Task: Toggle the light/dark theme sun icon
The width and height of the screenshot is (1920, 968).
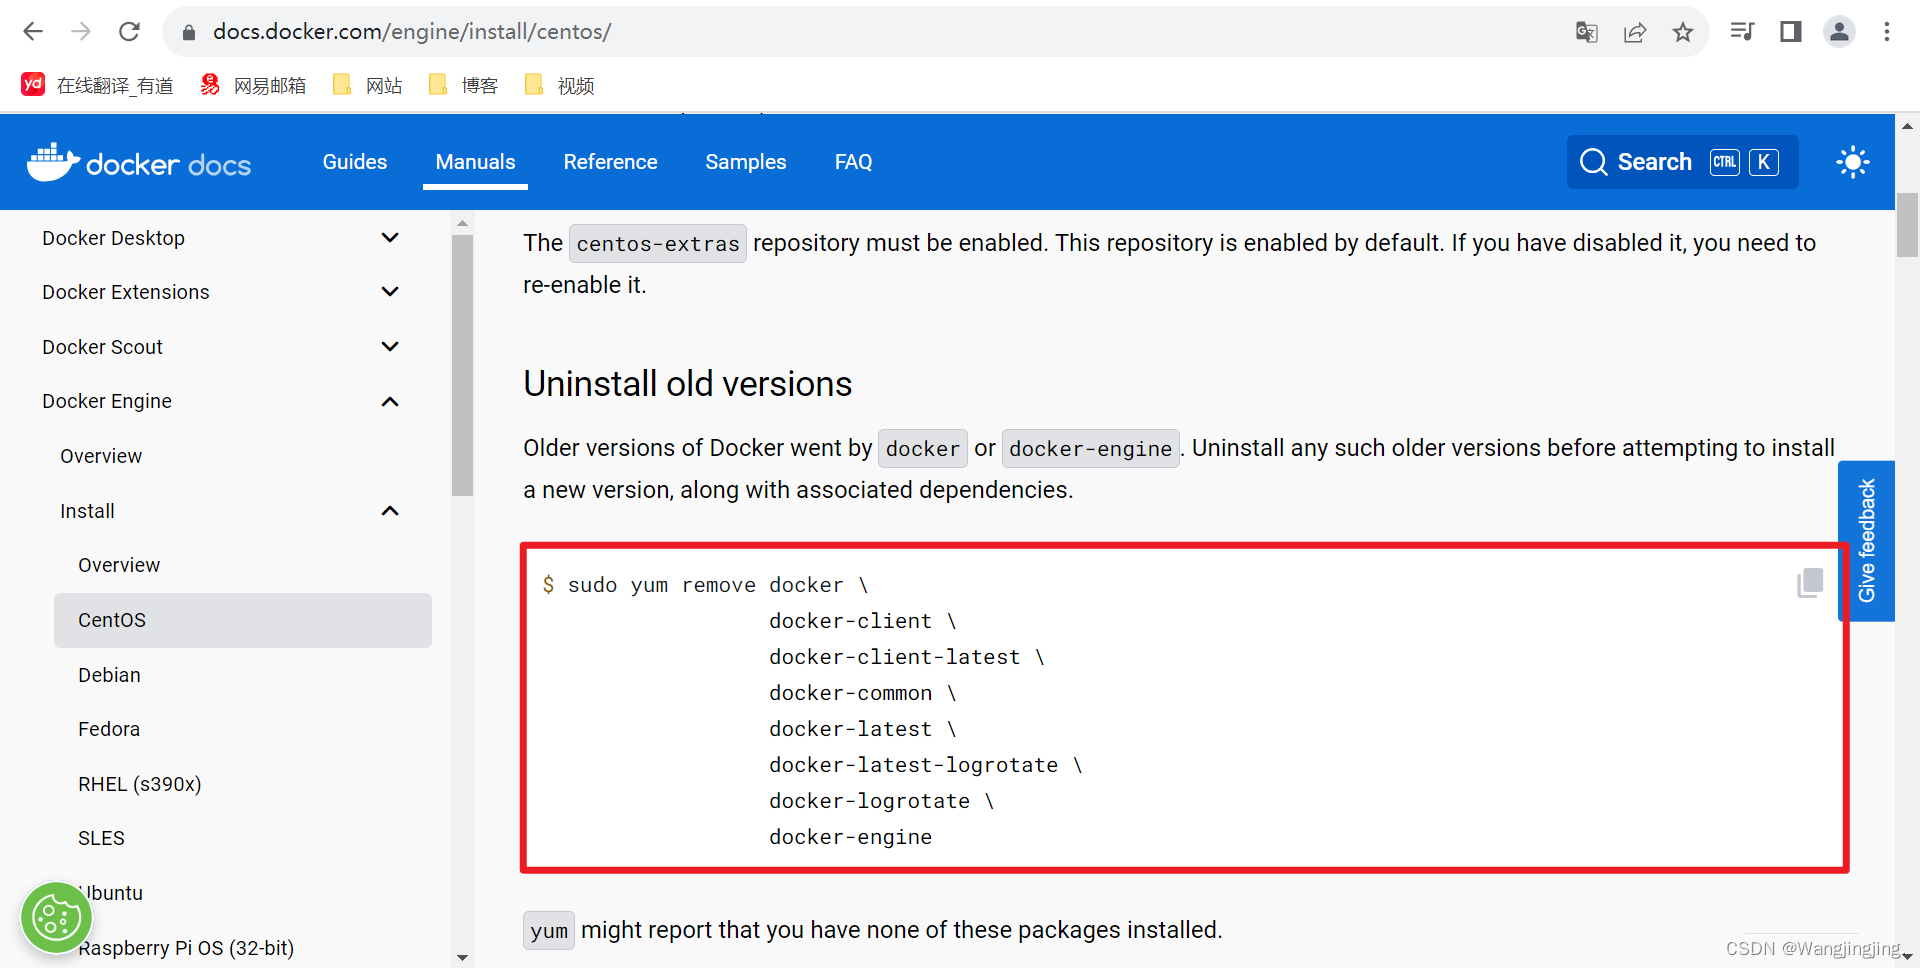Action: pyautogui.click(x=1853, y=162)
